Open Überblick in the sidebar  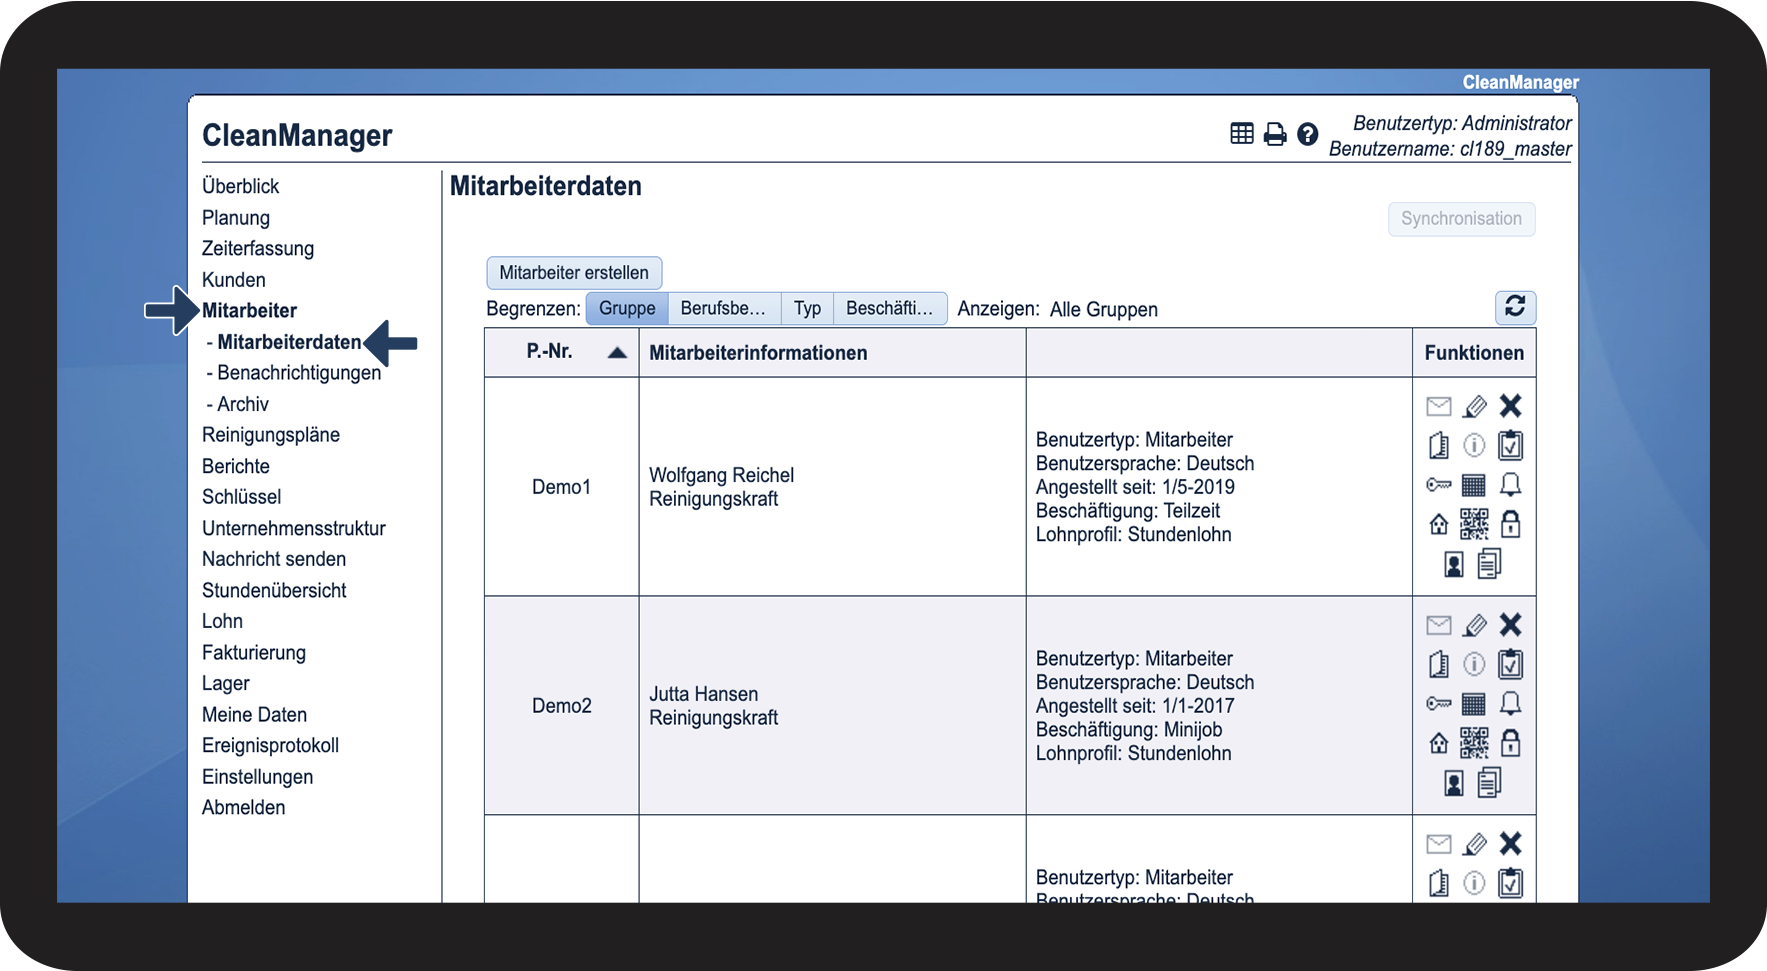[x=240, y=186]
